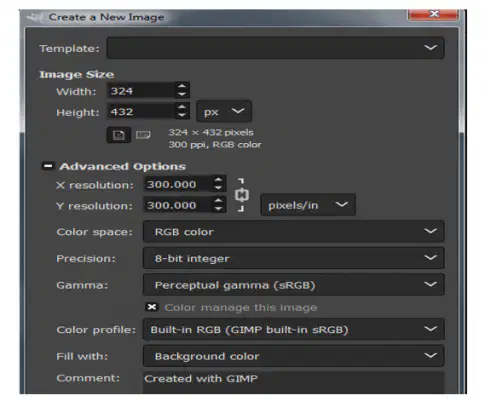Open Color space RGB color dropdown

pyautogui.click(x=293, y=231)
